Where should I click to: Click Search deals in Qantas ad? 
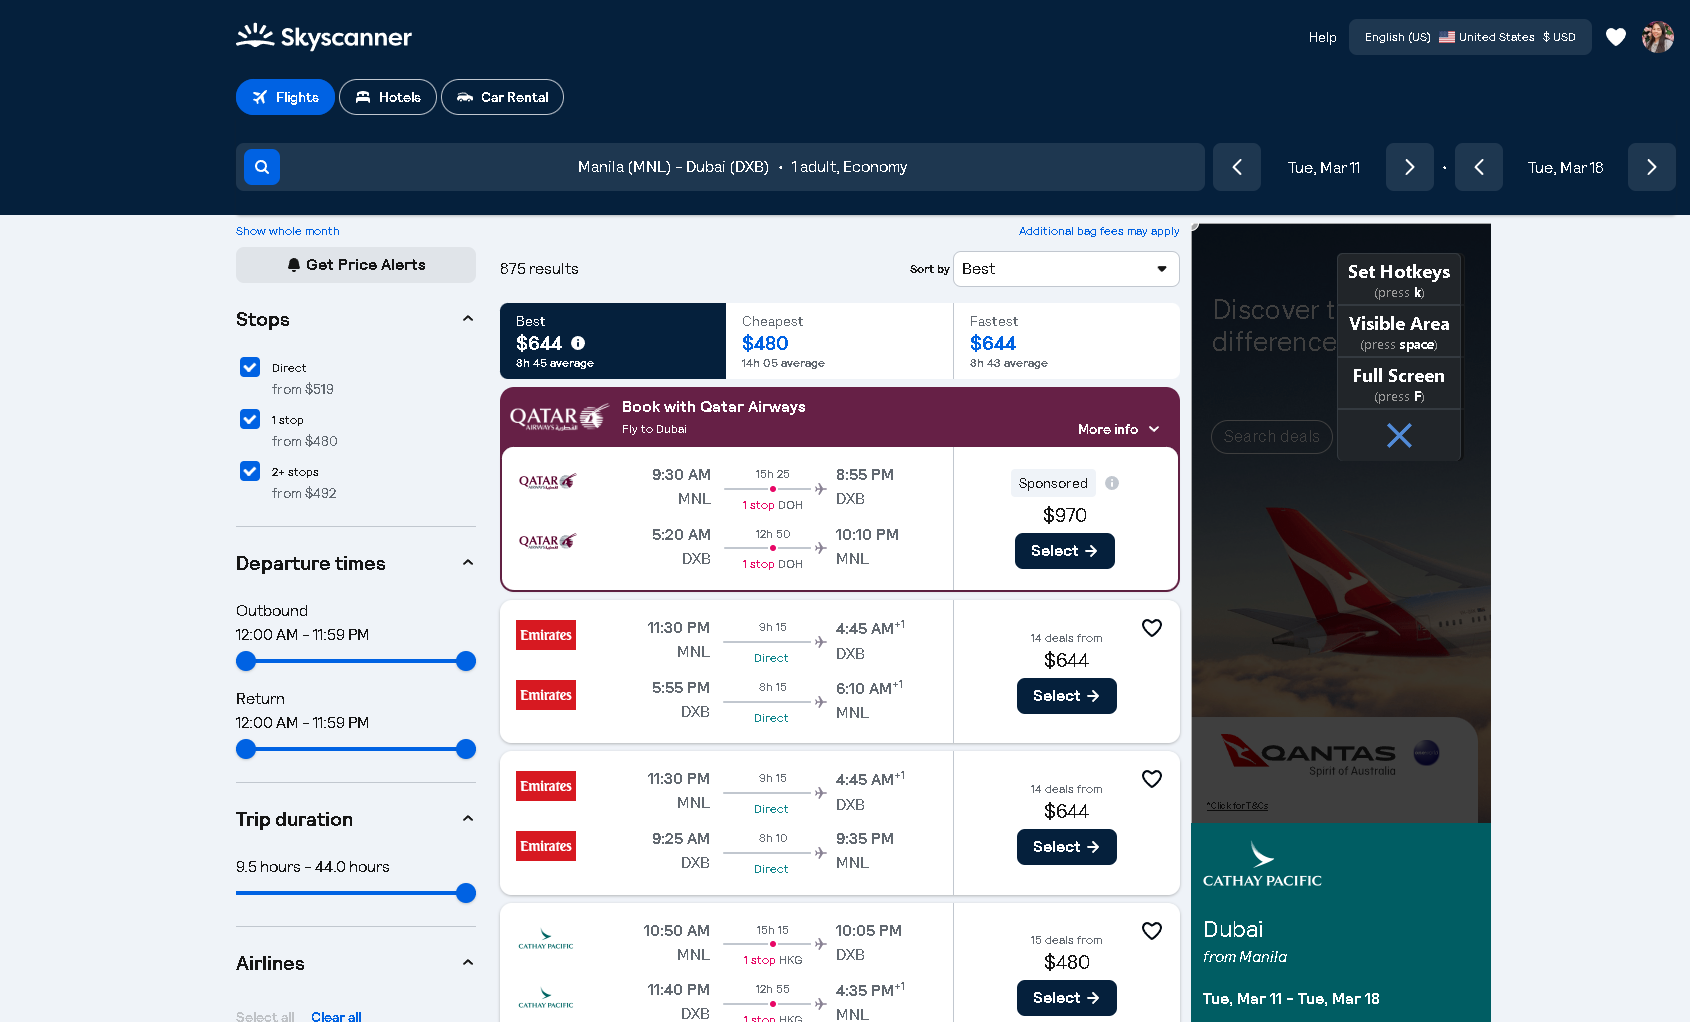coord(1272,437)
